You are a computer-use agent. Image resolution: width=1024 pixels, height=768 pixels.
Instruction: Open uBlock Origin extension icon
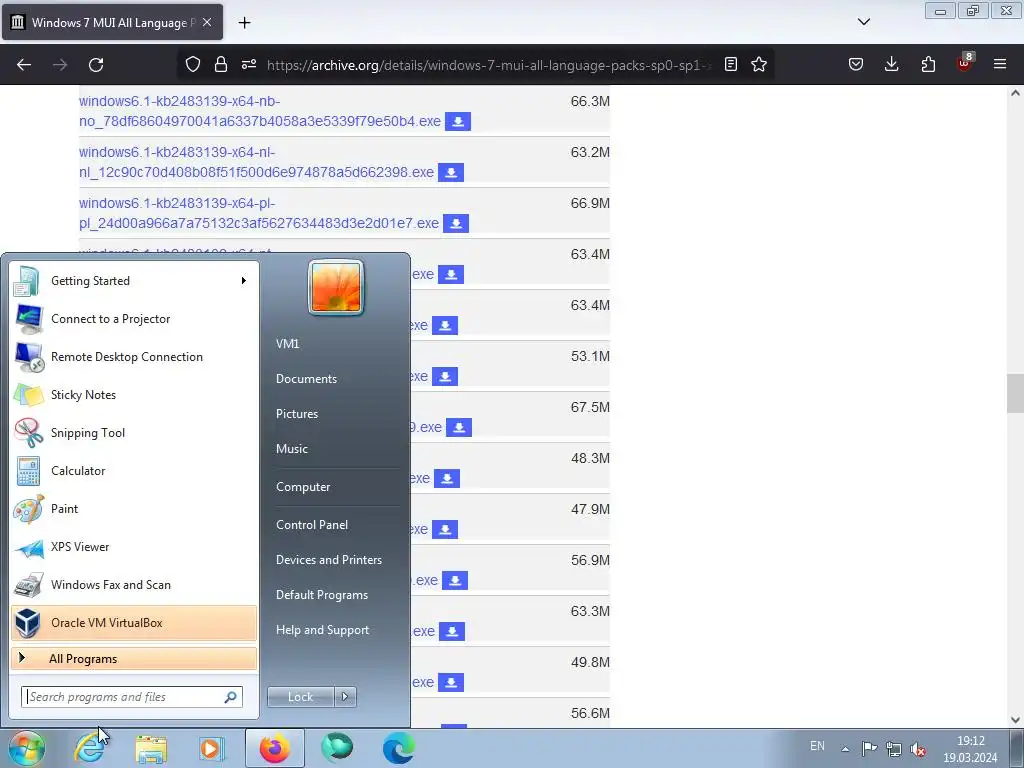(x=965, y=63)
